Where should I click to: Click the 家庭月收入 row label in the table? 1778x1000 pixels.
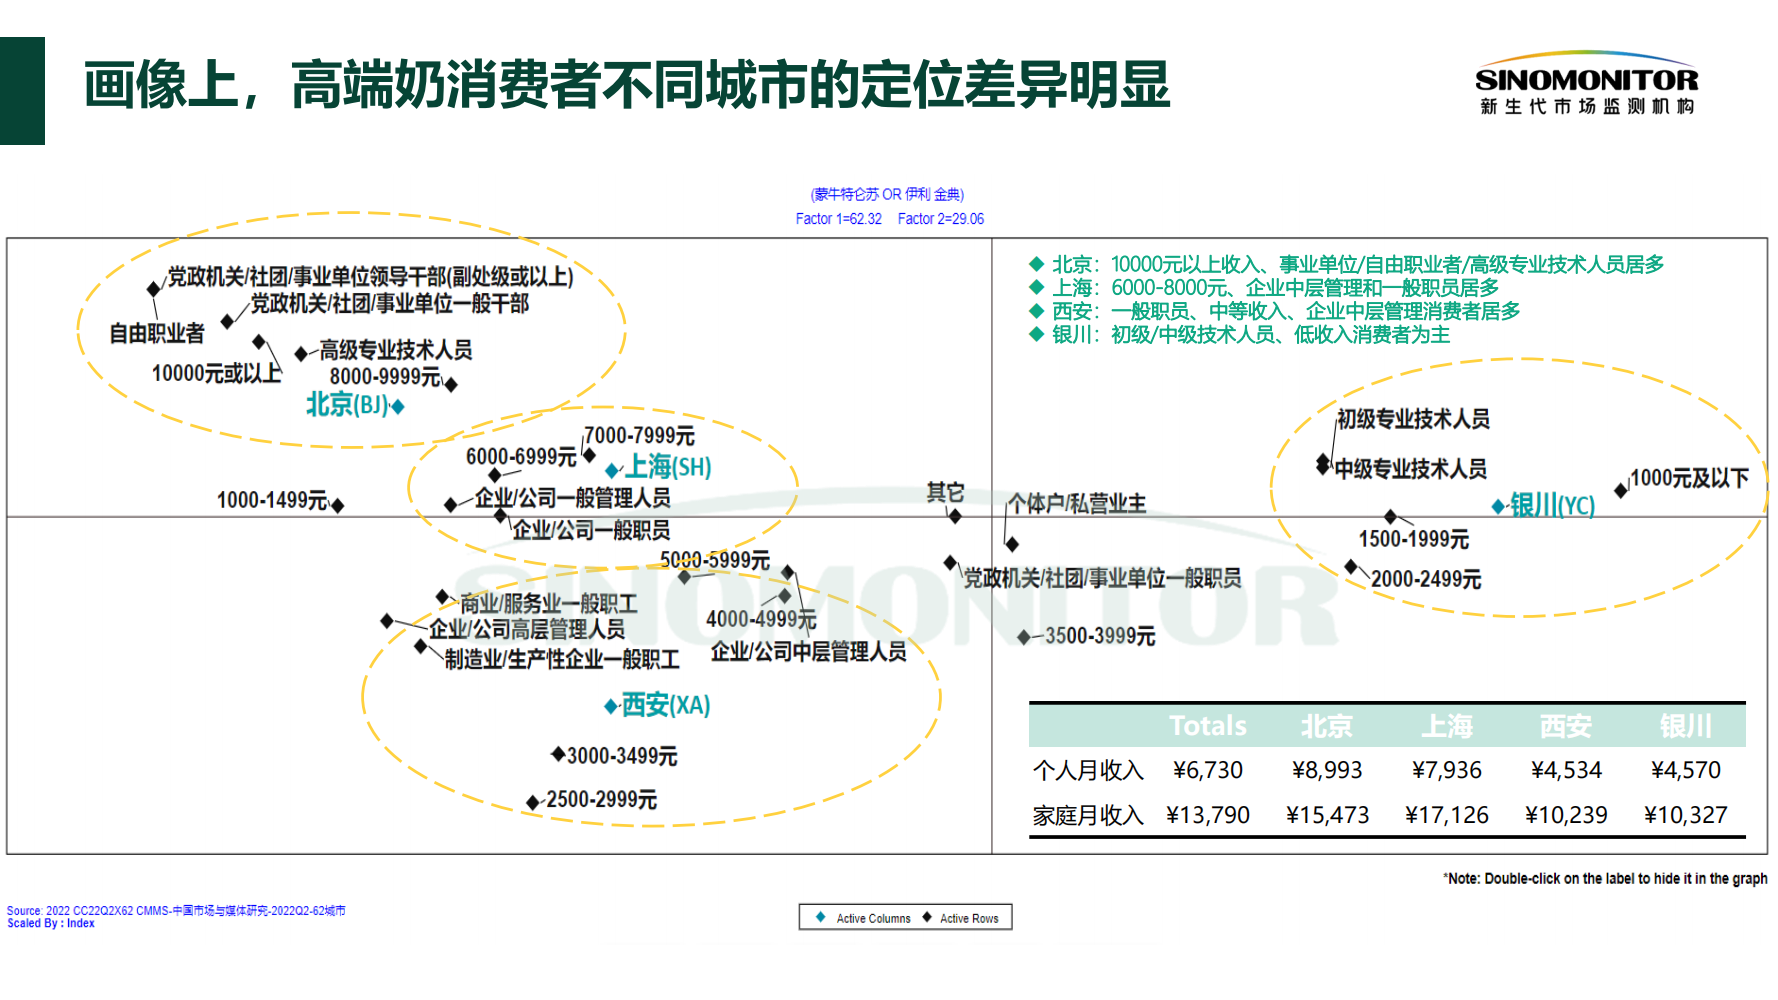tap(1087, 816)
